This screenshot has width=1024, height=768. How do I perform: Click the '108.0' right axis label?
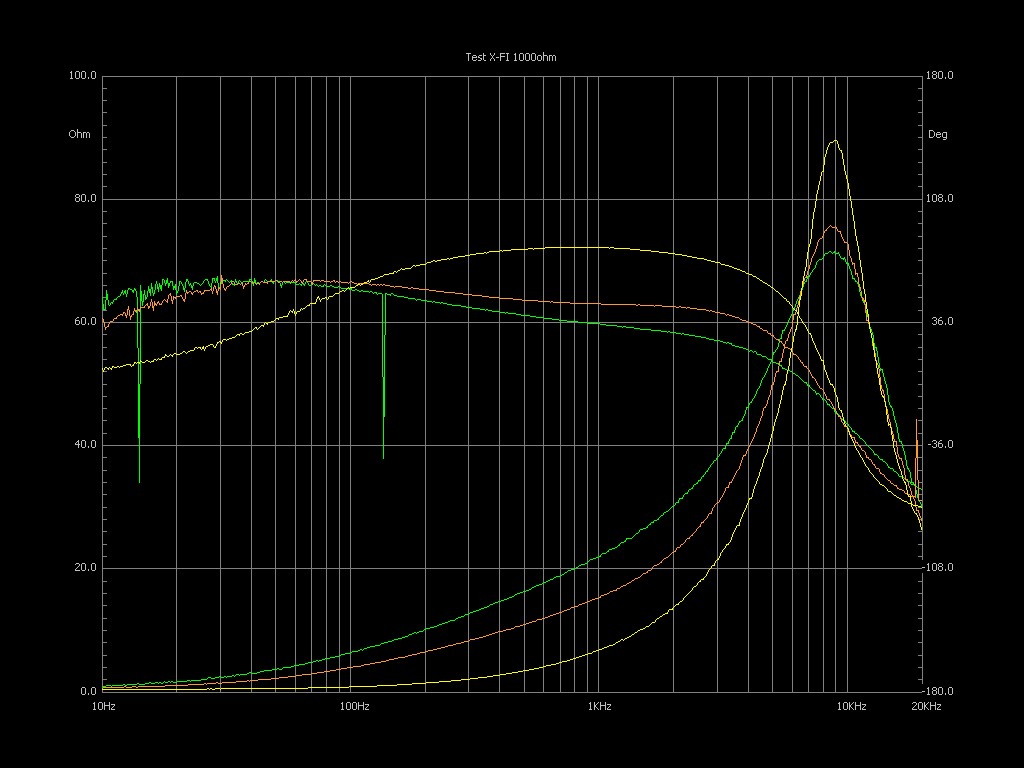[940, 199]
